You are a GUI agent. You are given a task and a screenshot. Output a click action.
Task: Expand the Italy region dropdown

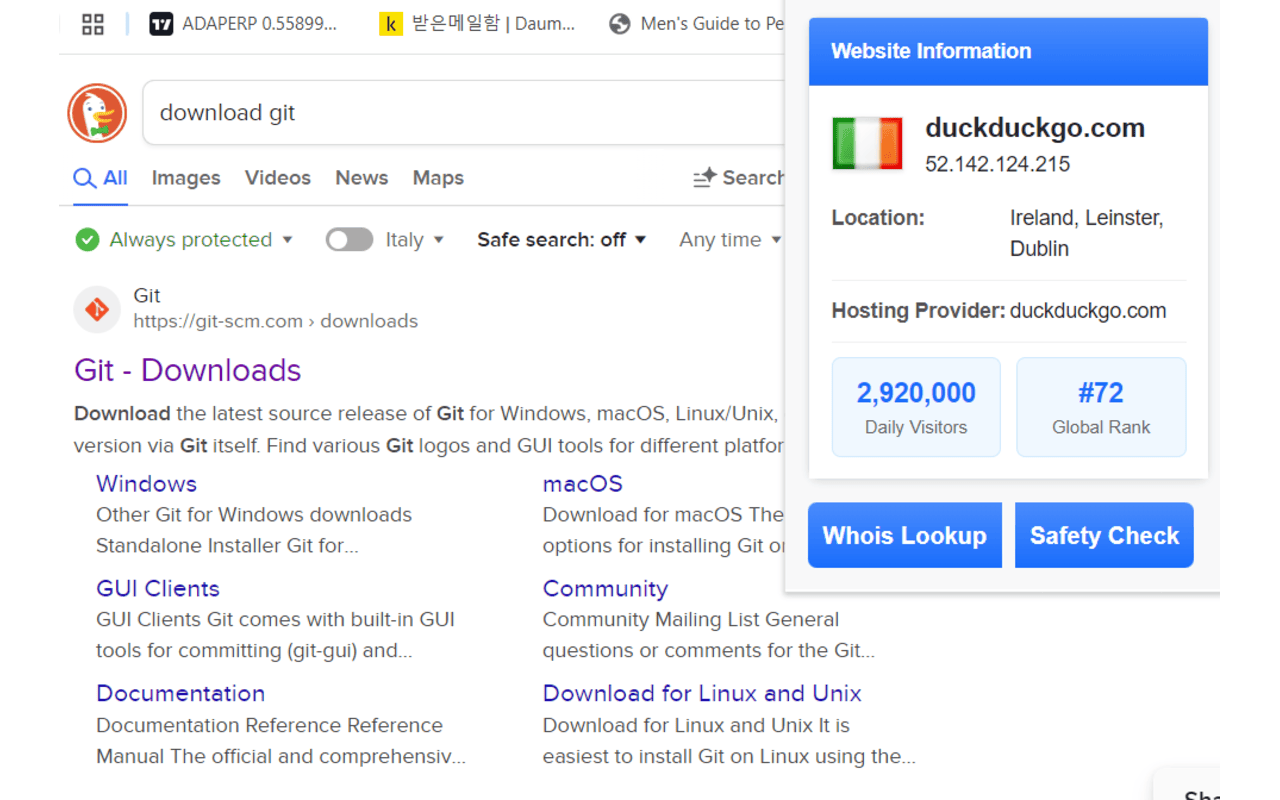(x=438, y=240)
